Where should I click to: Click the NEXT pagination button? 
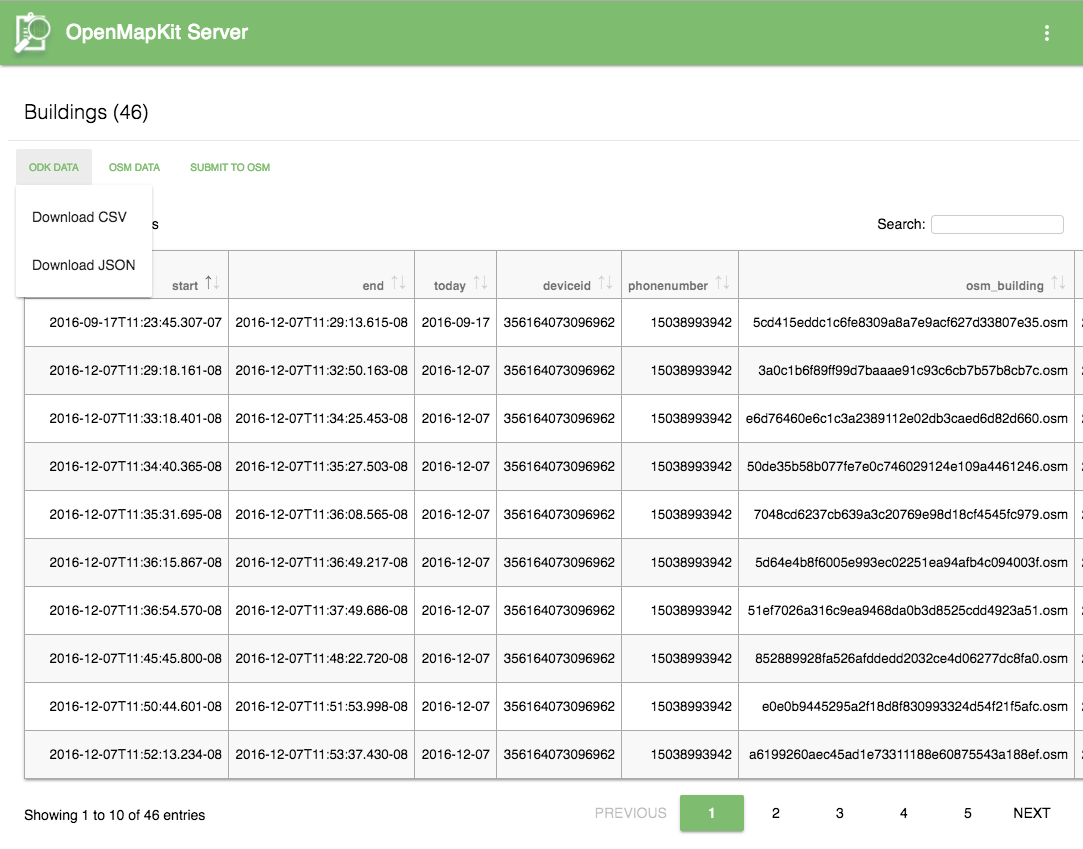coord(1031,813)
